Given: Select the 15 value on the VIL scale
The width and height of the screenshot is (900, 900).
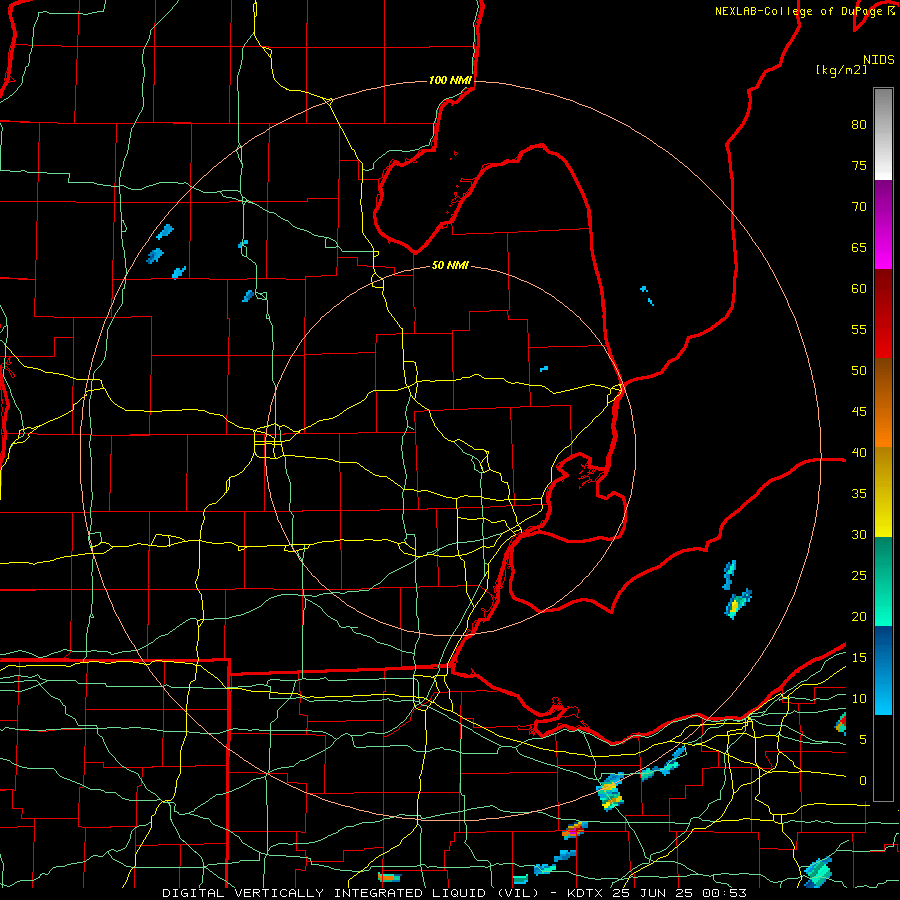Looking at the screenshot, I should point(859,657).
